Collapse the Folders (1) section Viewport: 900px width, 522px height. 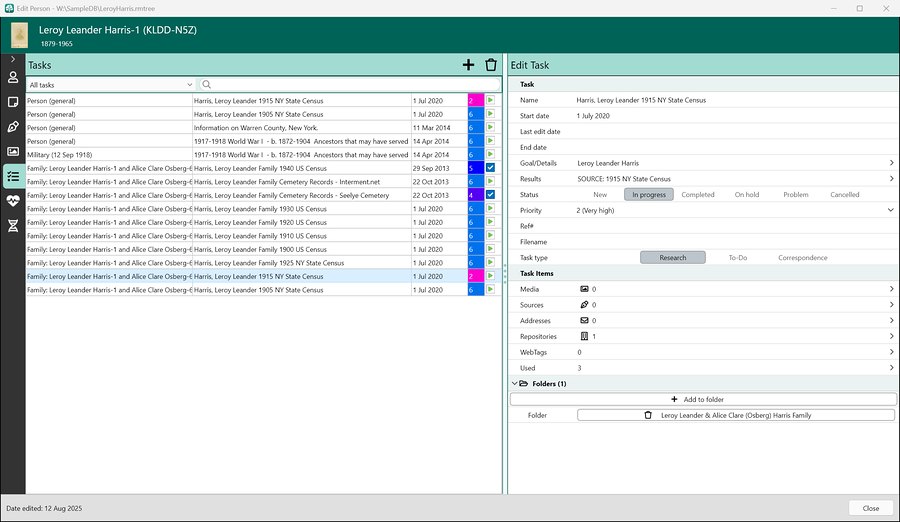click(515, 384)
